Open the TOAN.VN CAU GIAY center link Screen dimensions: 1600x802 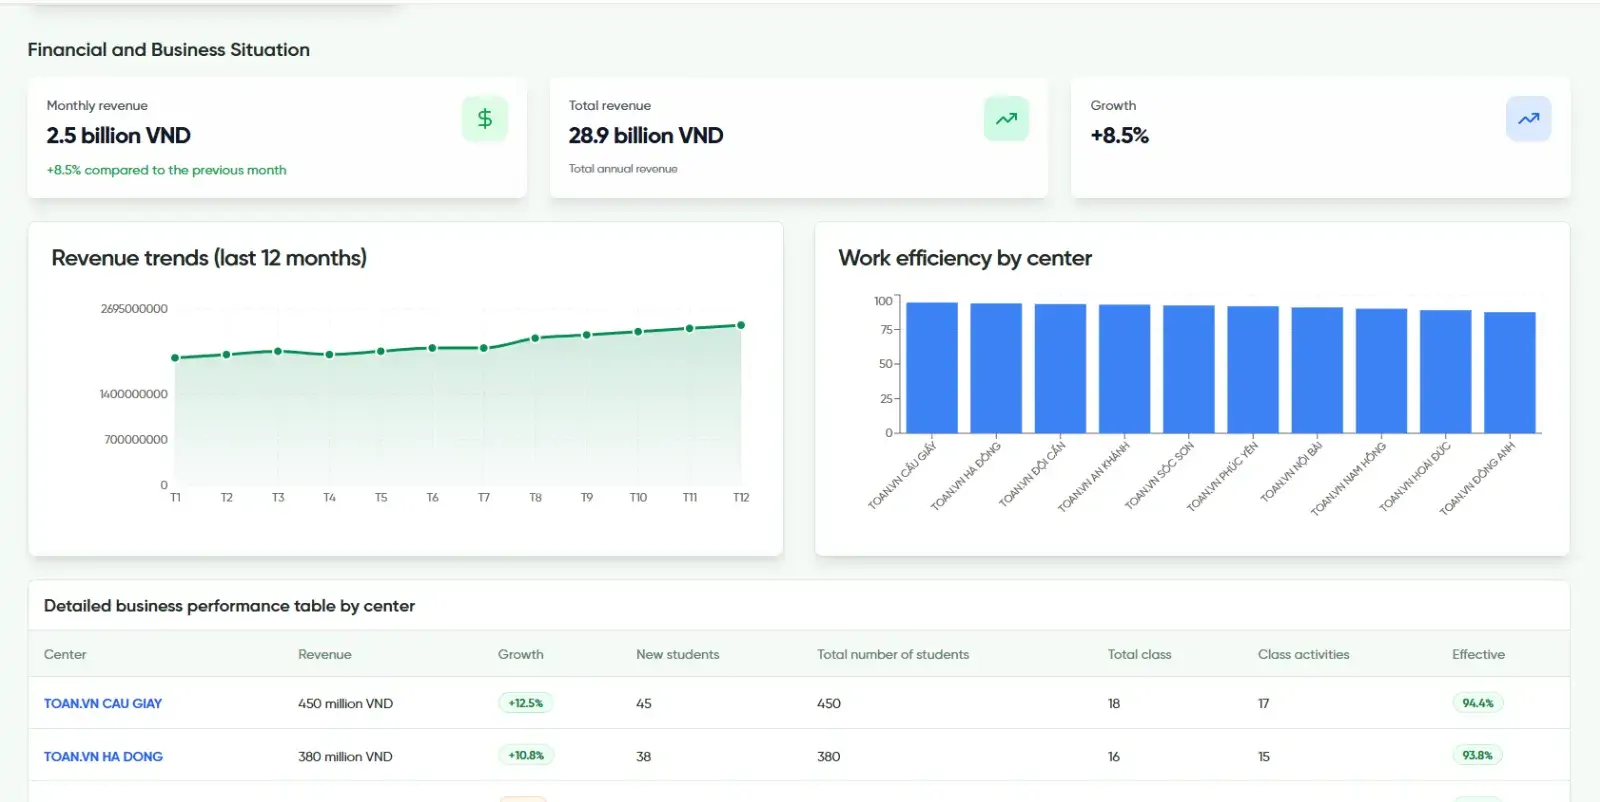[x=103, y=703]
